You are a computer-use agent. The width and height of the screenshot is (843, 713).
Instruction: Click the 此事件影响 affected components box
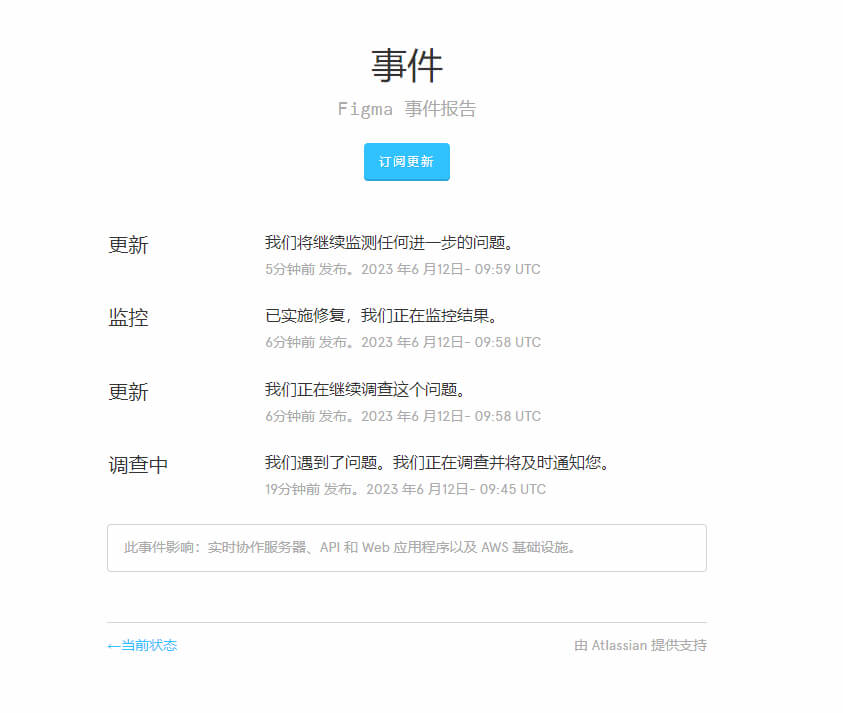406,548
